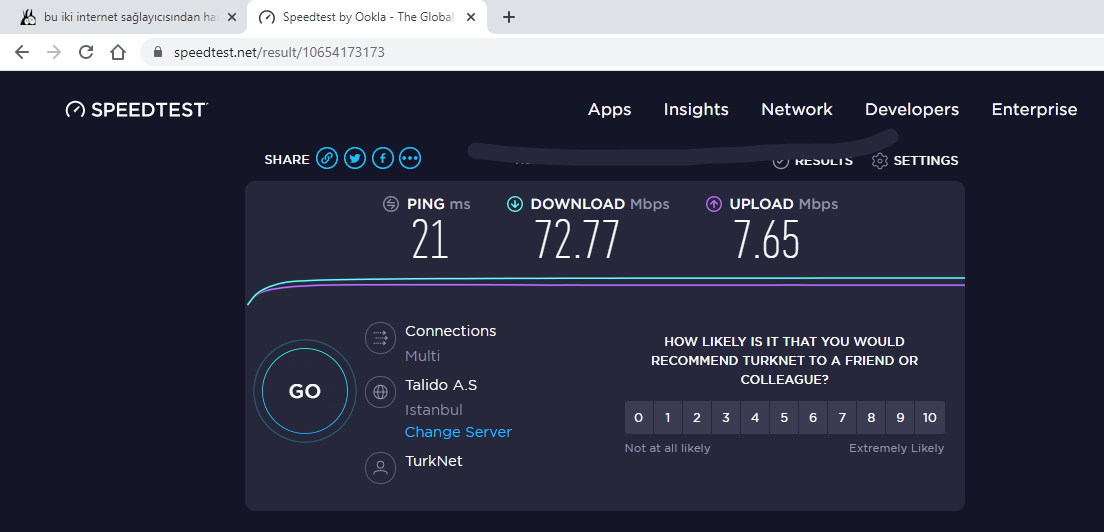Reload the Speedtest page
Viewport: 1104px width, 532px height.
tap(86, 52)
